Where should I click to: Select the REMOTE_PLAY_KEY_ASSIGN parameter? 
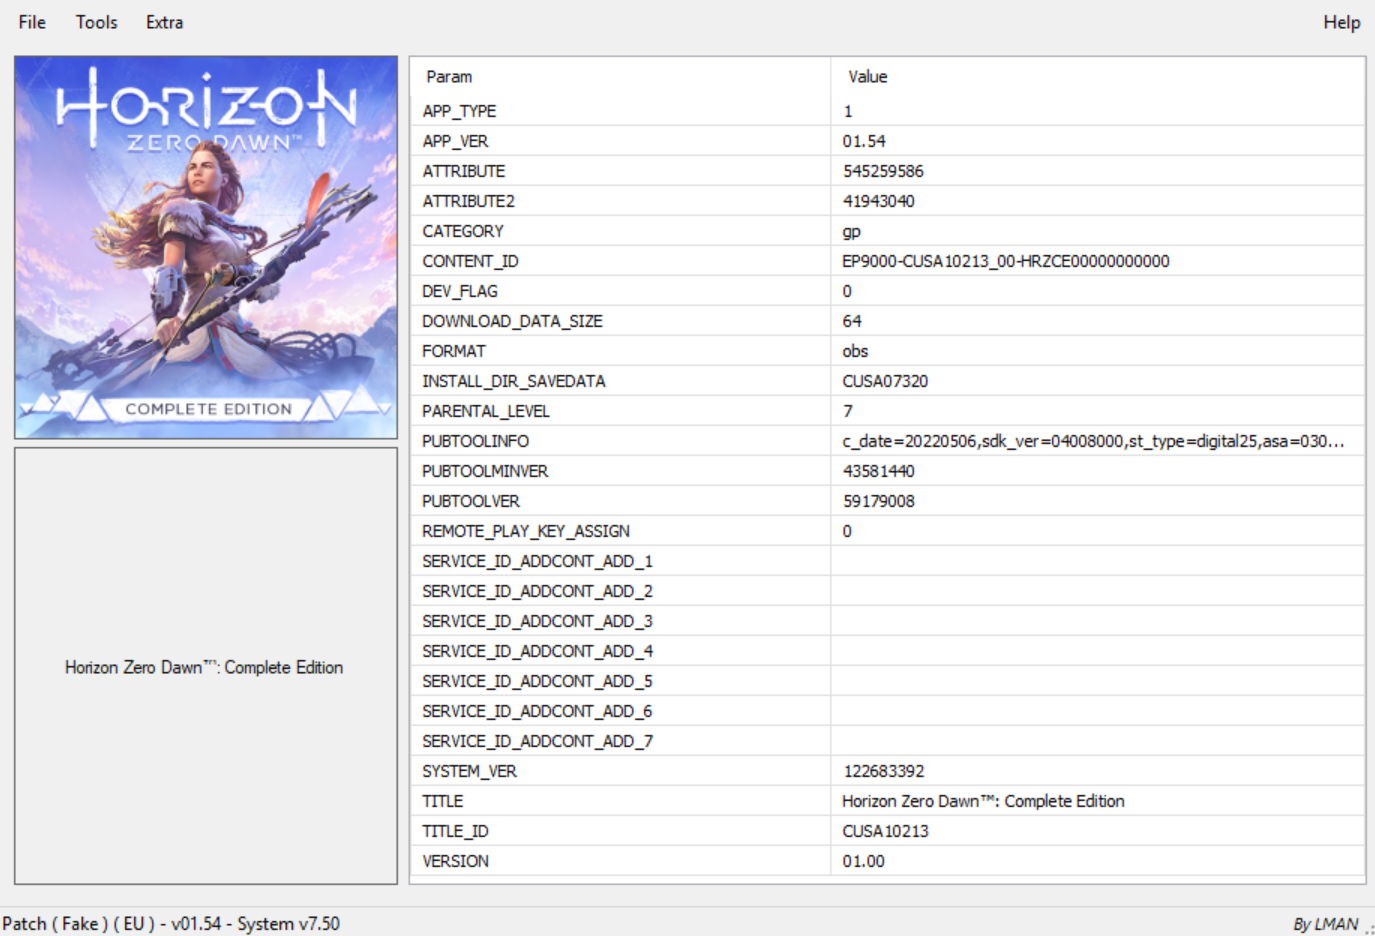point(525,531)
